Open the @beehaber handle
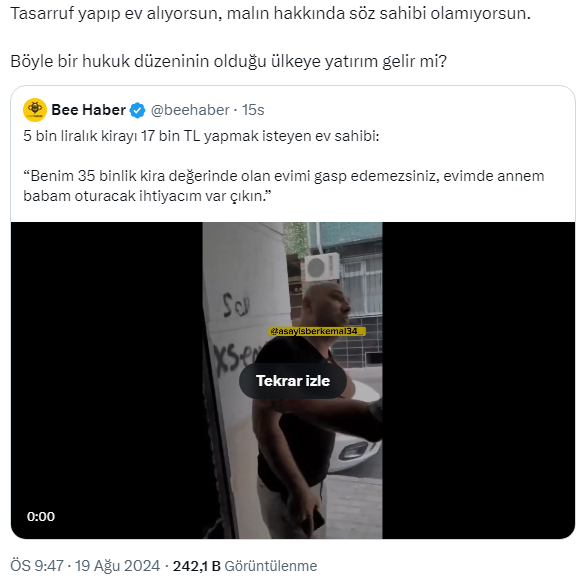The height and width of the screenshot is (578, 585). tap(190, 110)
